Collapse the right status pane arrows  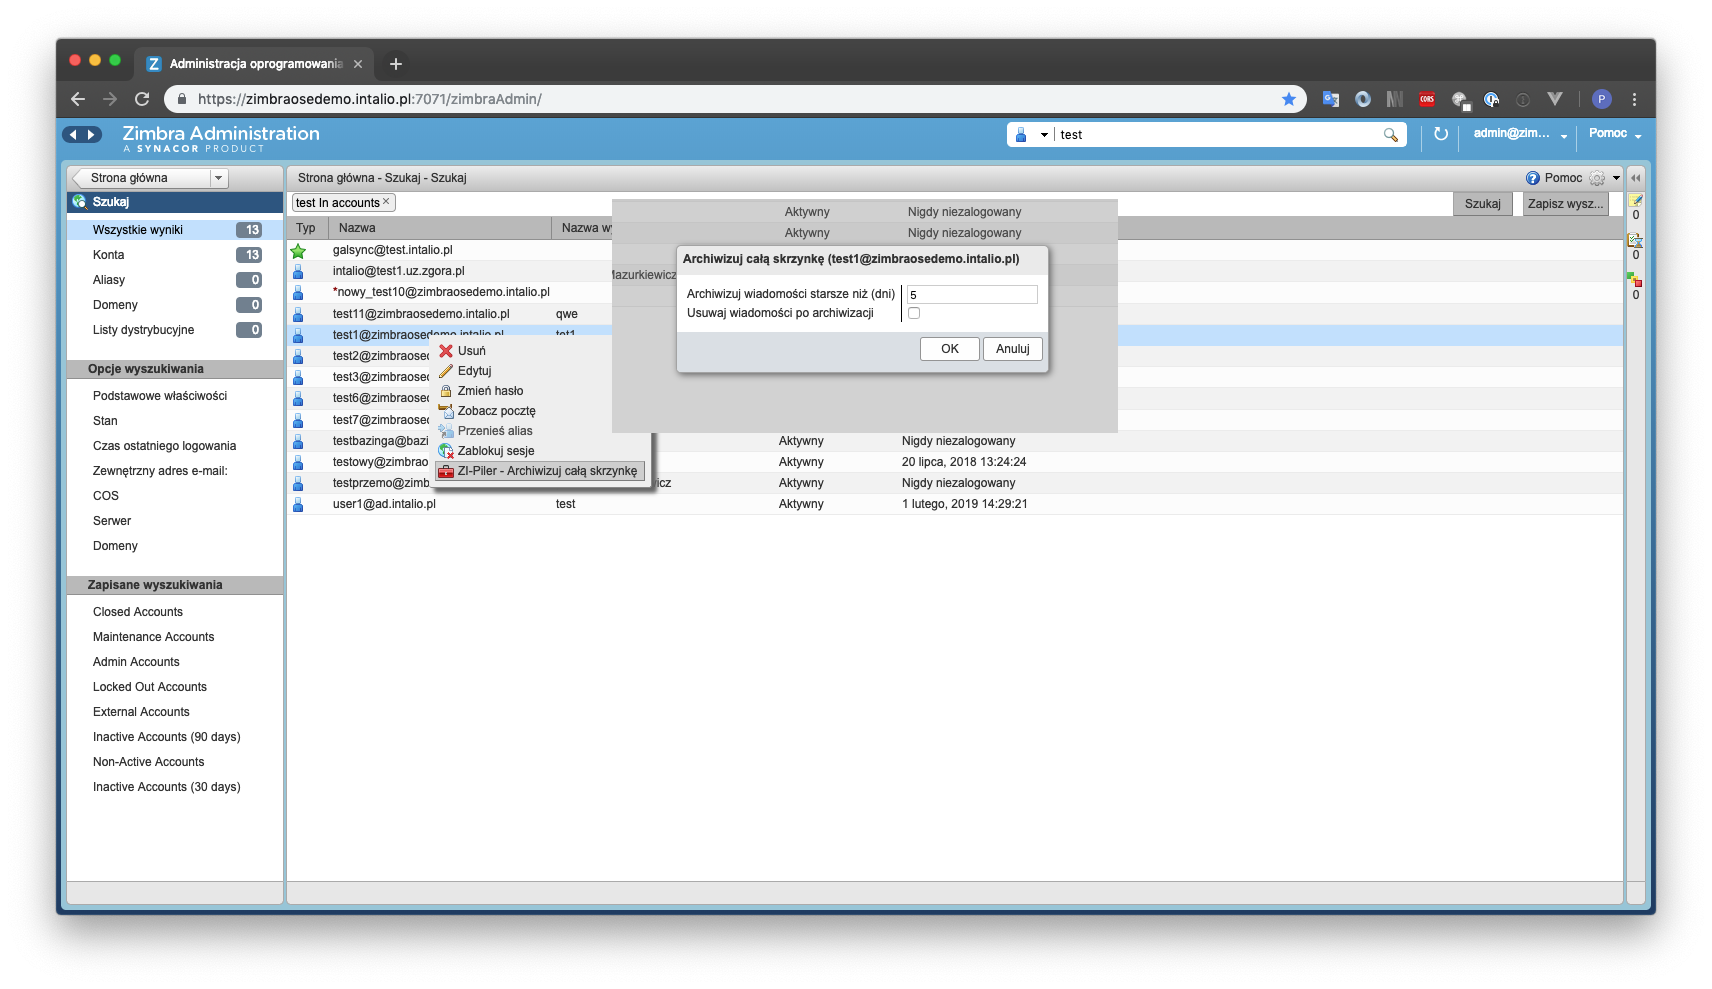click(1636, 178)
